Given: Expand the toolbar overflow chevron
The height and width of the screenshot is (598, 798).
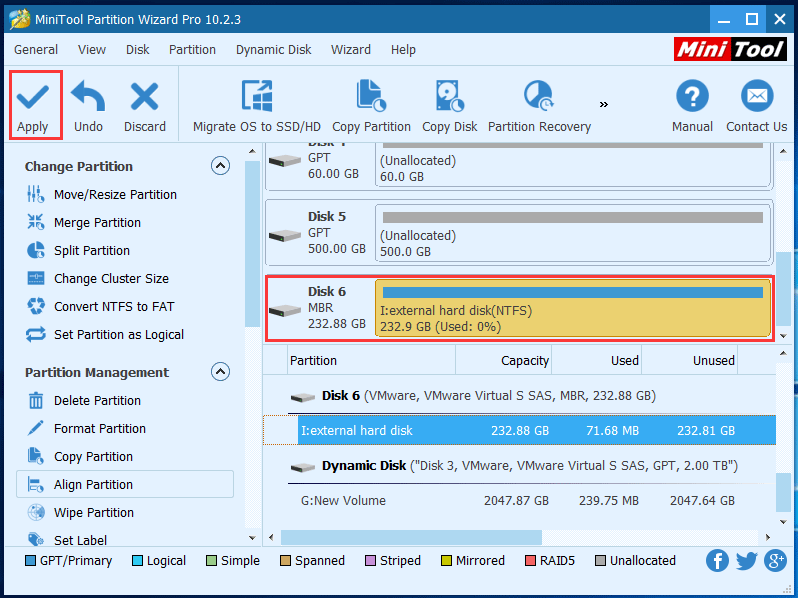Looking at the screenshot, I should [x=604, y=103].
